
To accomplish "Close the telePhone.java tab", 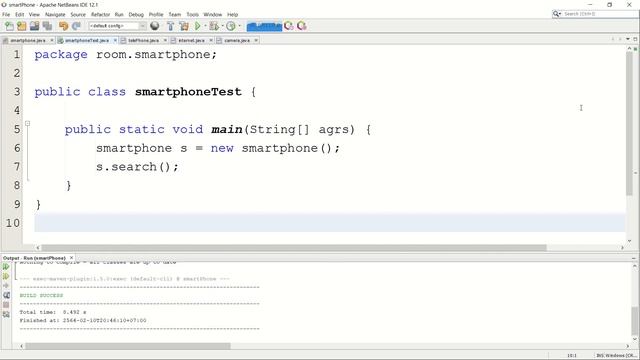I will tap(165, 40).
